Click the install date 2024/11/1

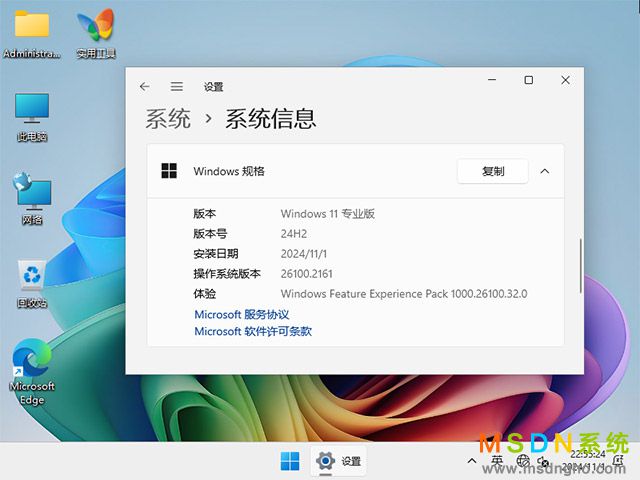304,254
